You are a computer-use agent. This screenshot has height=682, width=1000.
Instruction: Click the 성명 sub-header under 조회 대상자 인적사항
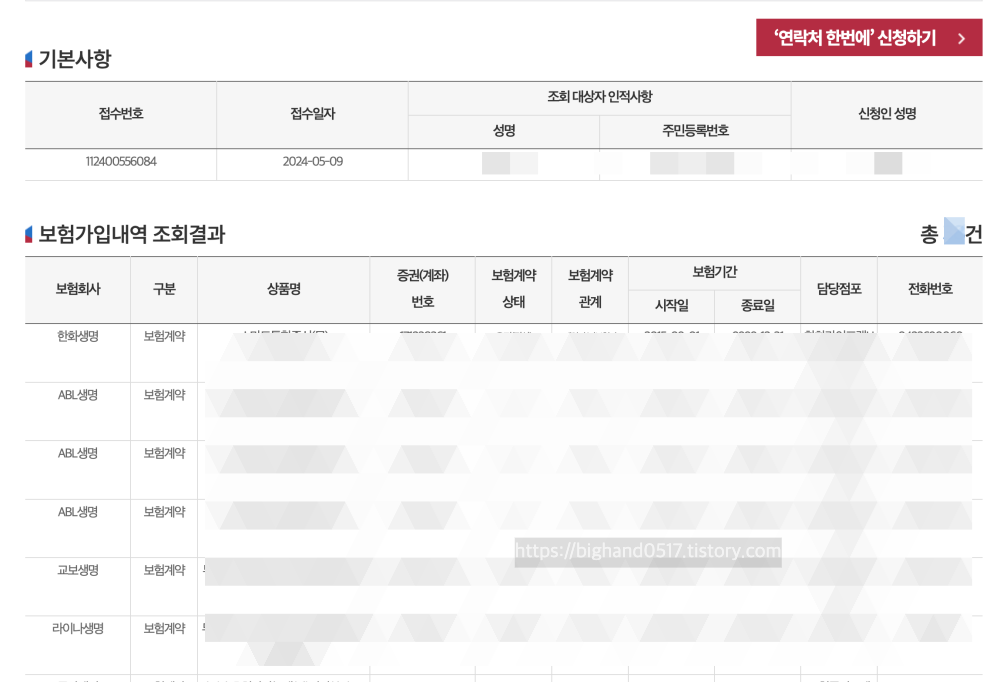pyautogui.click(x=504, y=131)
